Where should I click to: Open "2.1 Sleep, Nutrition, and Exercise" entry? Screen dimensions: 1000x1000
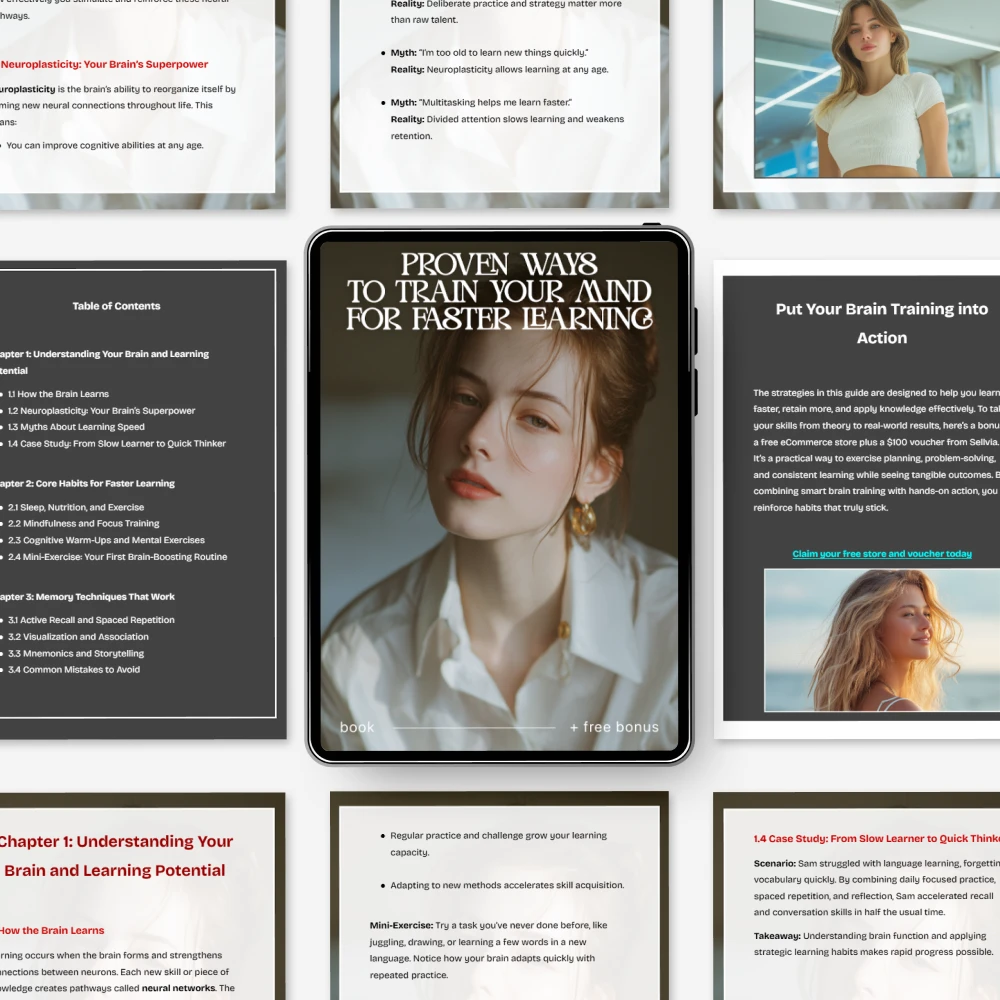pyautogui.click(x=76, y=507)
